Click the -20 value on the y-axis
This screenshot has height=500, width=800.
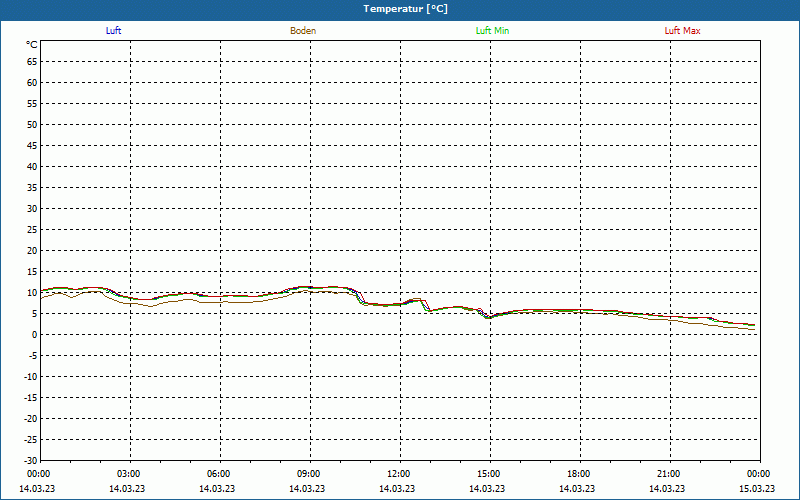pos(31,419)
